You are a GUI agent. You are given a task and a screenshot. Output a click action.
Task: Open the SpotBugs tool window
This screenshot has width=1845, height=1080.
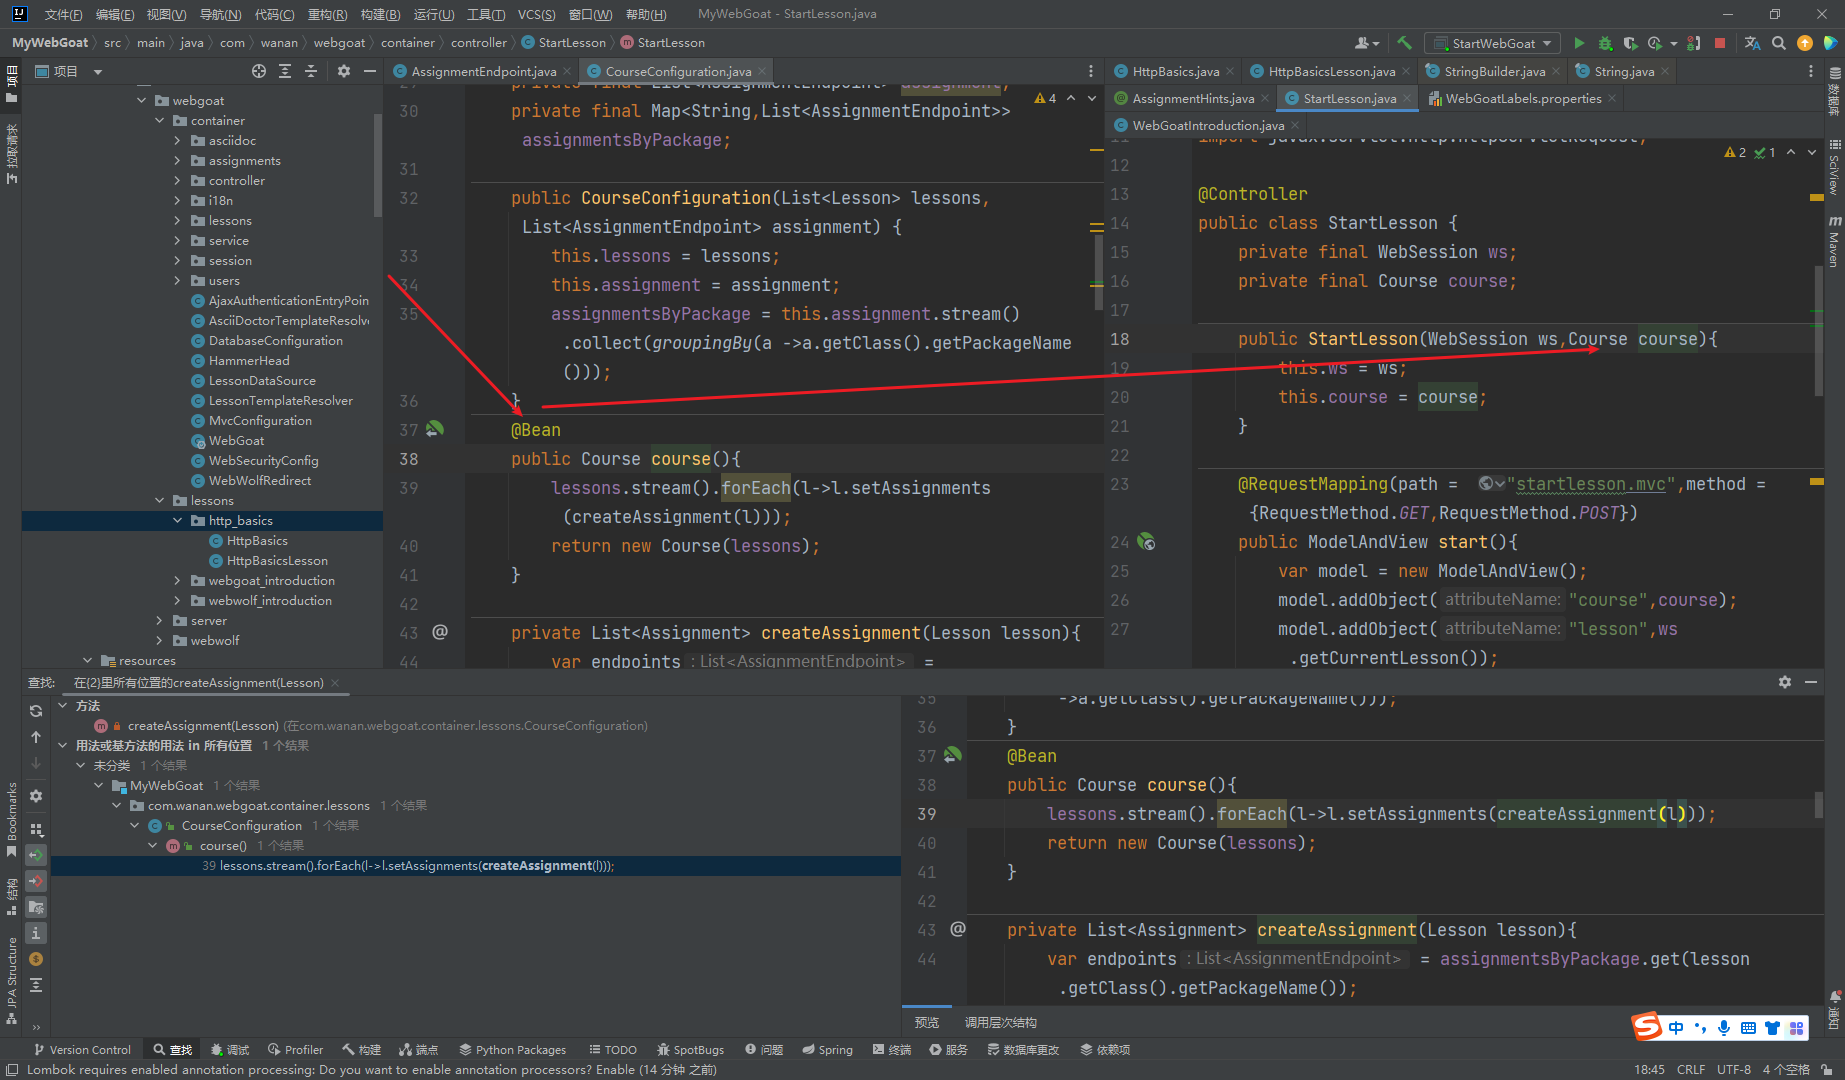691,1050
